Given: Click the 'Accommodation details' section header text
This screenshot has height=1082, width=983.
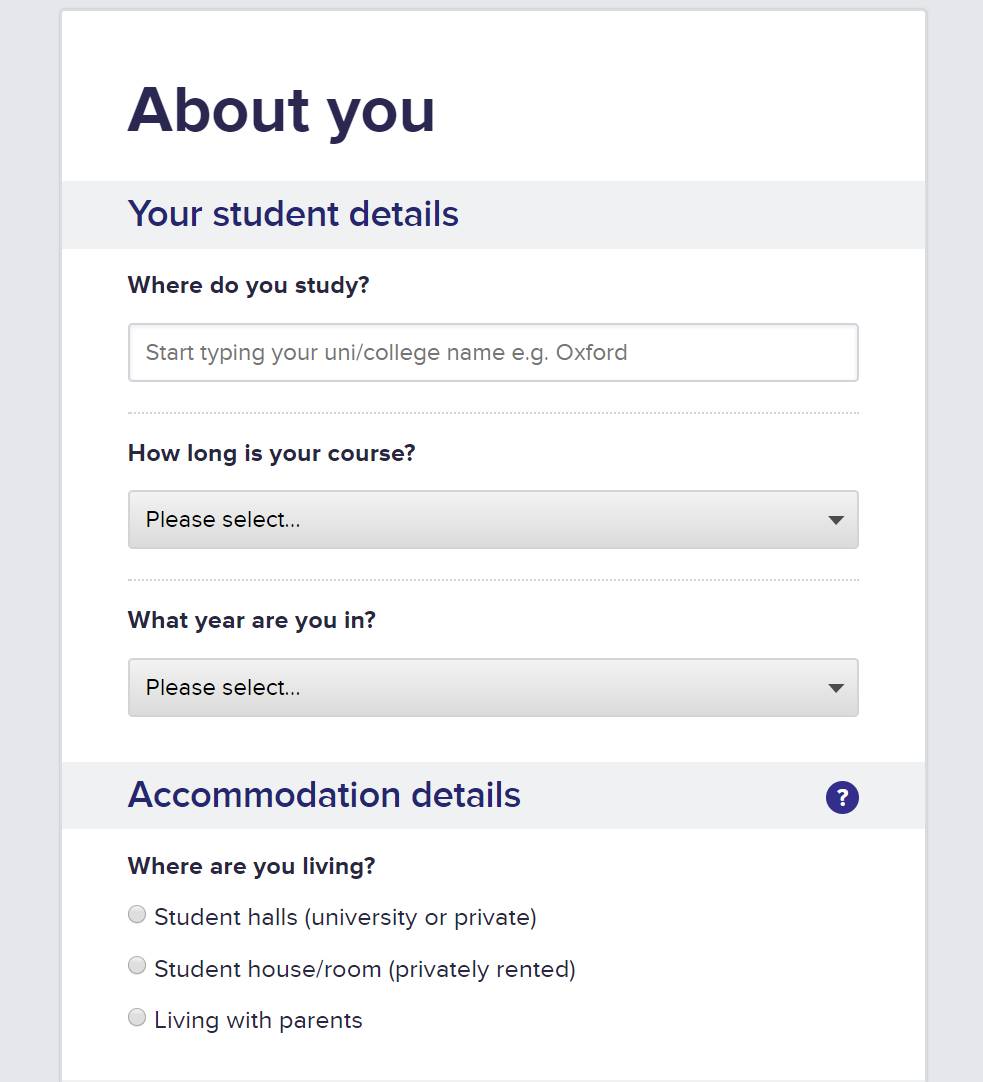Looking at the screenshot, I should tap(324, 795).
